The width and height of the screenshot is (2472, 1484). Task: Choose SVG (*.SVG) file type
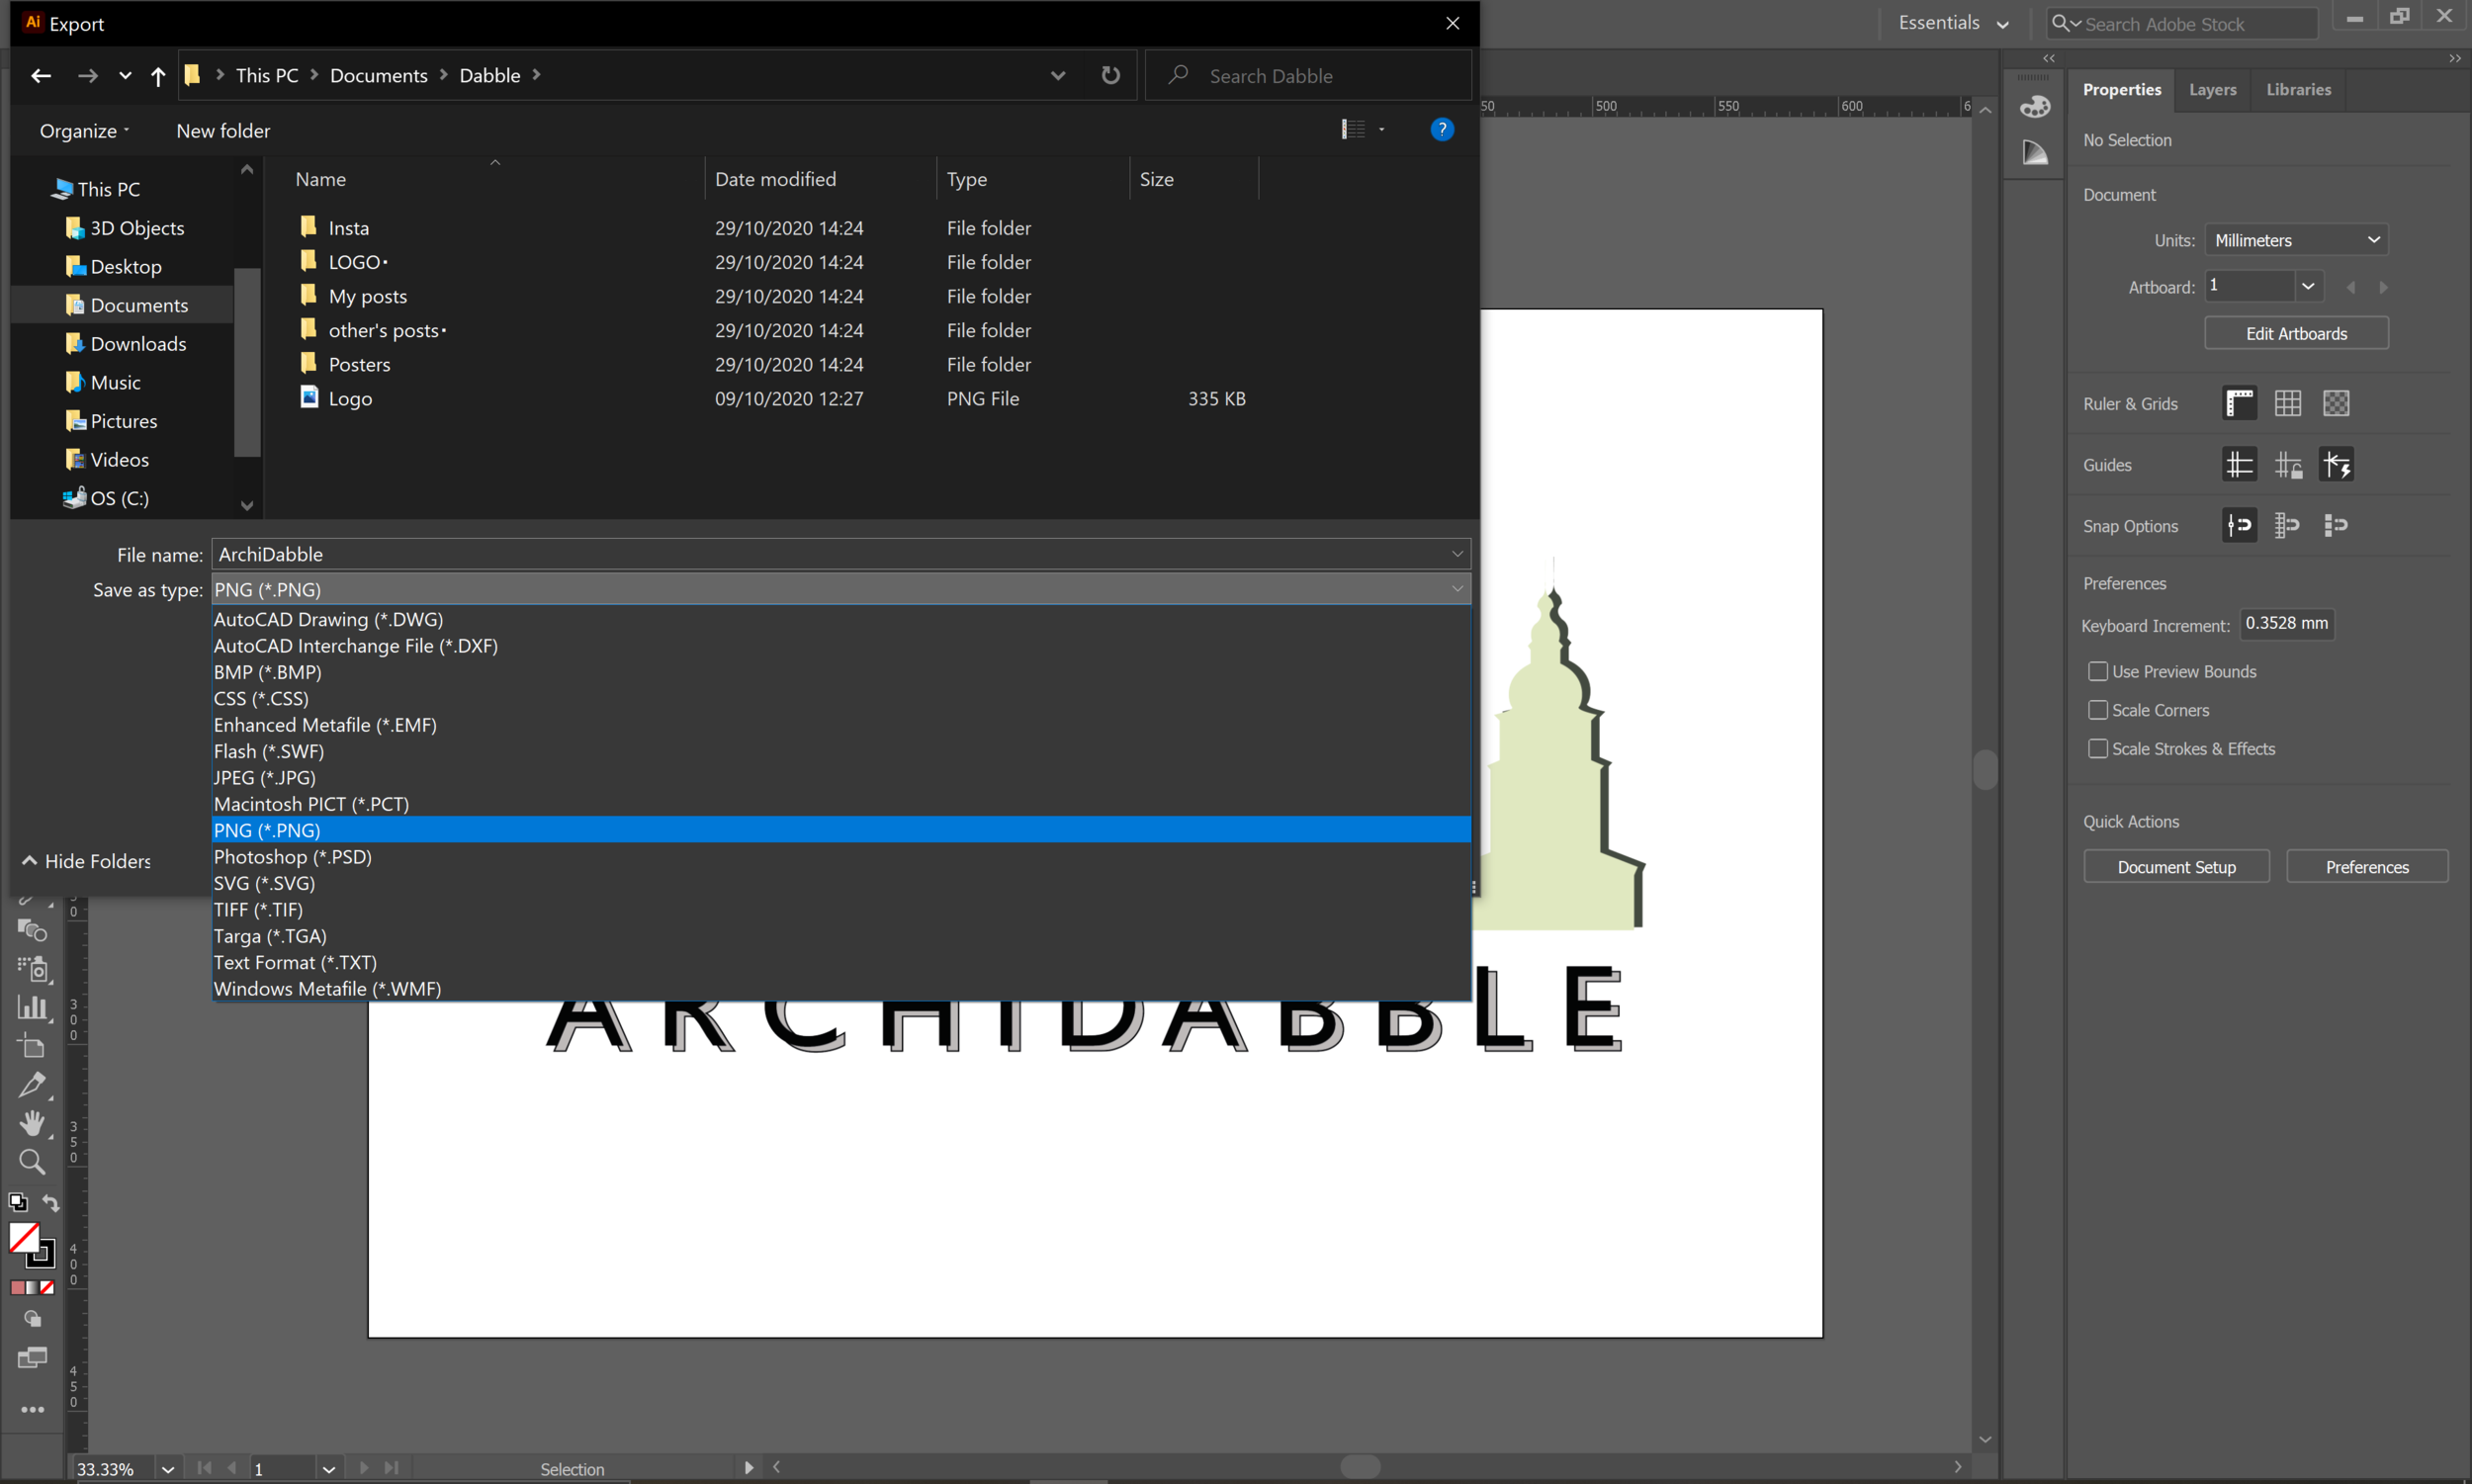[x=841, y=883]
